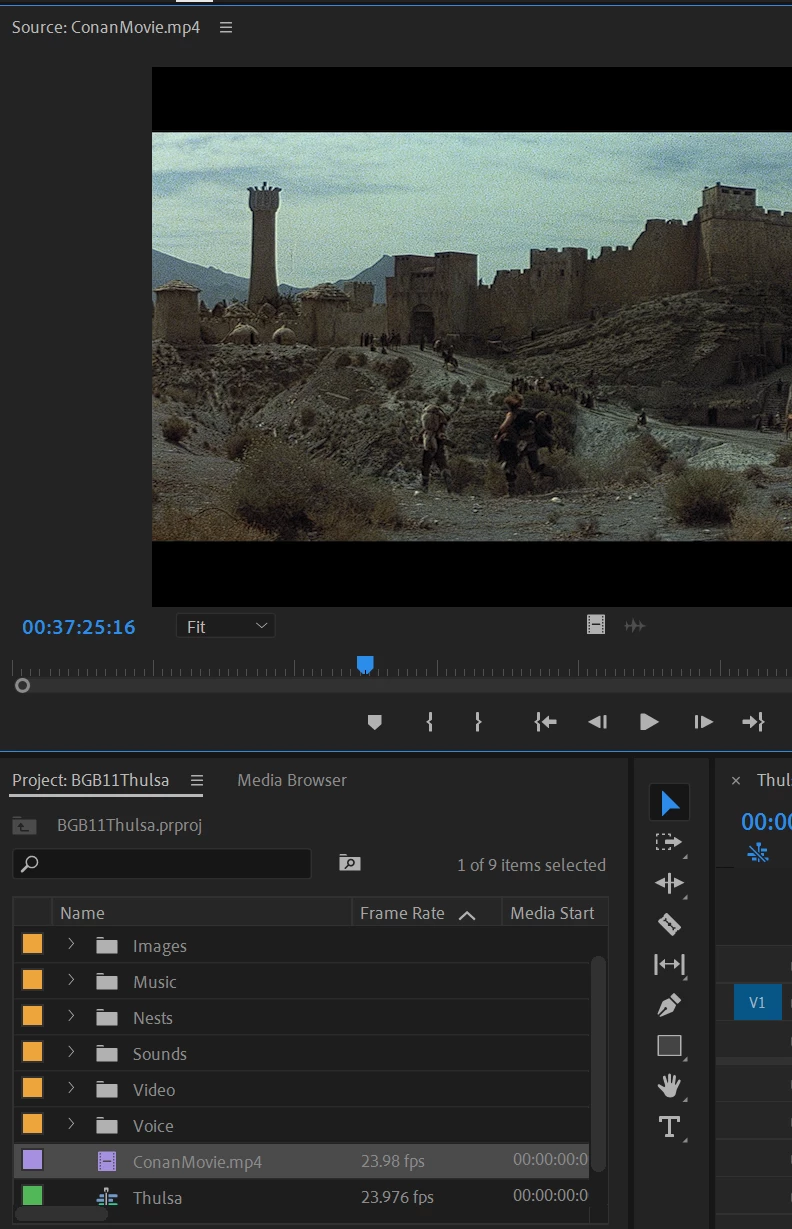This screenshot has height=1229, width=792.
Task: Click the Frame Rate column header
Action: (402, 913)
